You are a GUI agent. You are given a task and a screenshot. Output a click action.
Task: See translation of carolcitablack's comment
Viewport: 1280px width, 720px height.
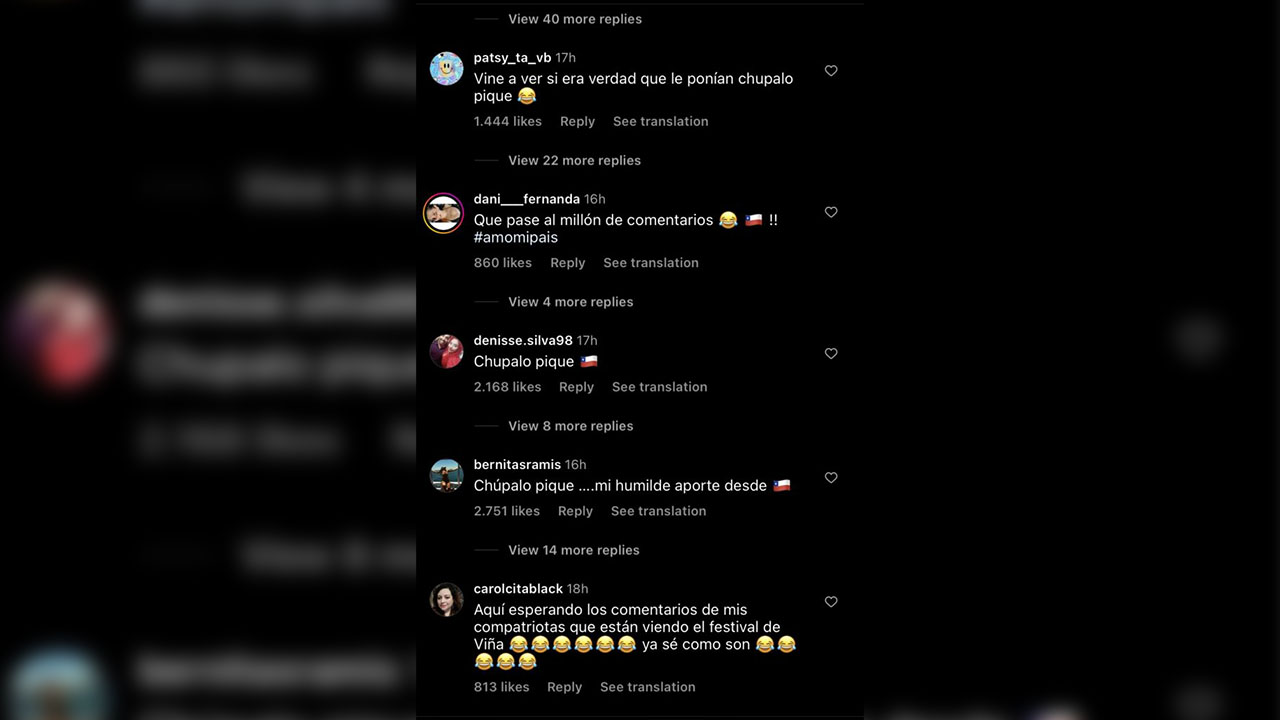pos(648,687)
